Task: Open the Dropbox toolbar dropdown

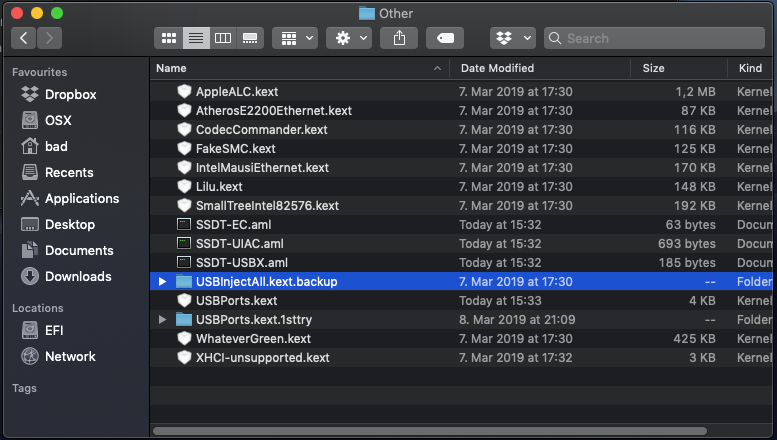Action: (513, 38)
